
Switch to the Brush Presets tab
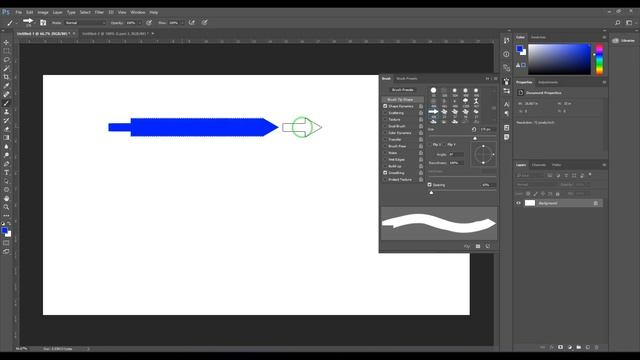click(407, 78)
